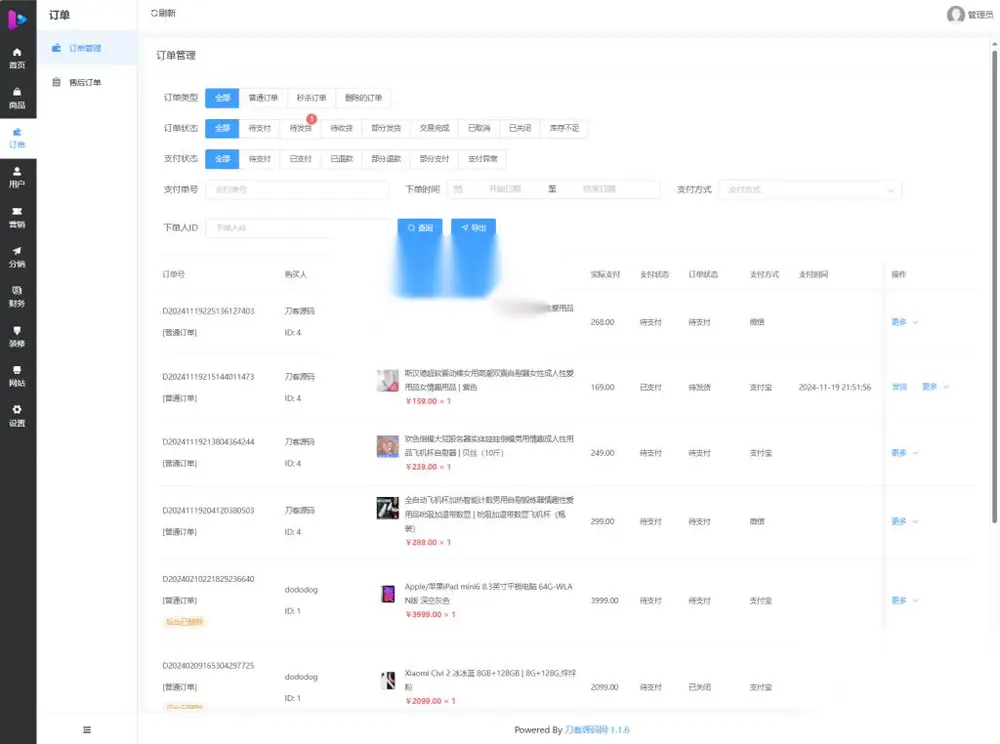Click the page vertical scrollbar
Screen dimensions: 1000x744
tap(994, 287)
